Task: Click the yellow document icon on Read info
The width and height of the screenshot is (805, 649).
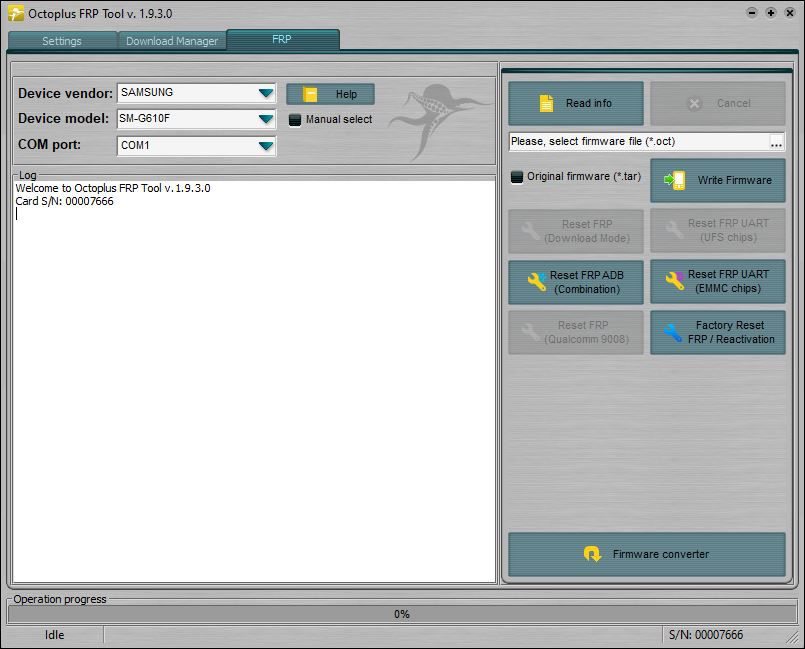Action: (546, 103)
